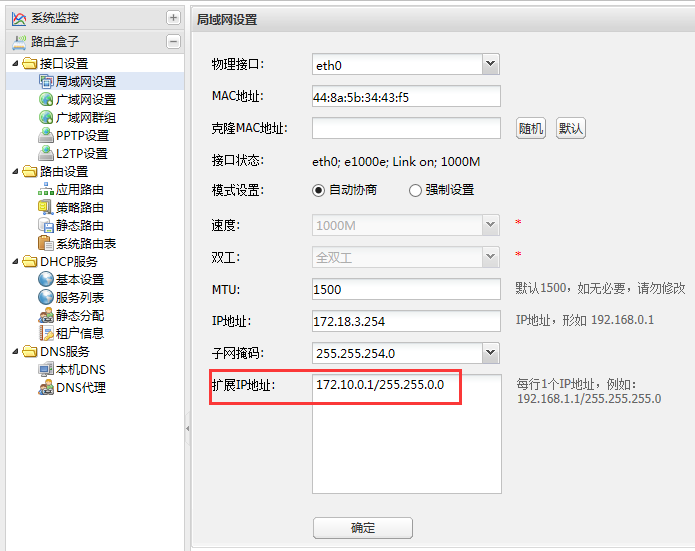This screenshot has height=551, width=695.
Task: Select the 自动协商 radio button
Action: [x=319, y=190]
